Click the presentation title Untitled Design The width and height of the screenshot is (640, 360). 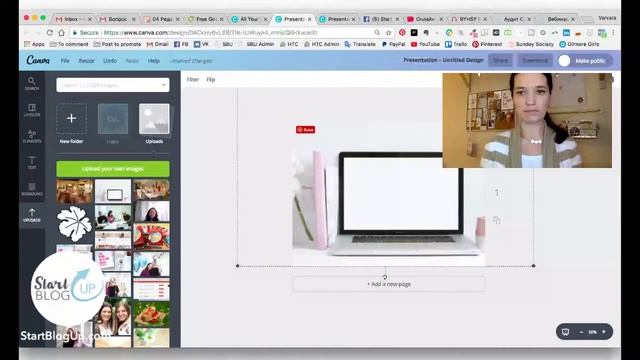coord(443,60)
